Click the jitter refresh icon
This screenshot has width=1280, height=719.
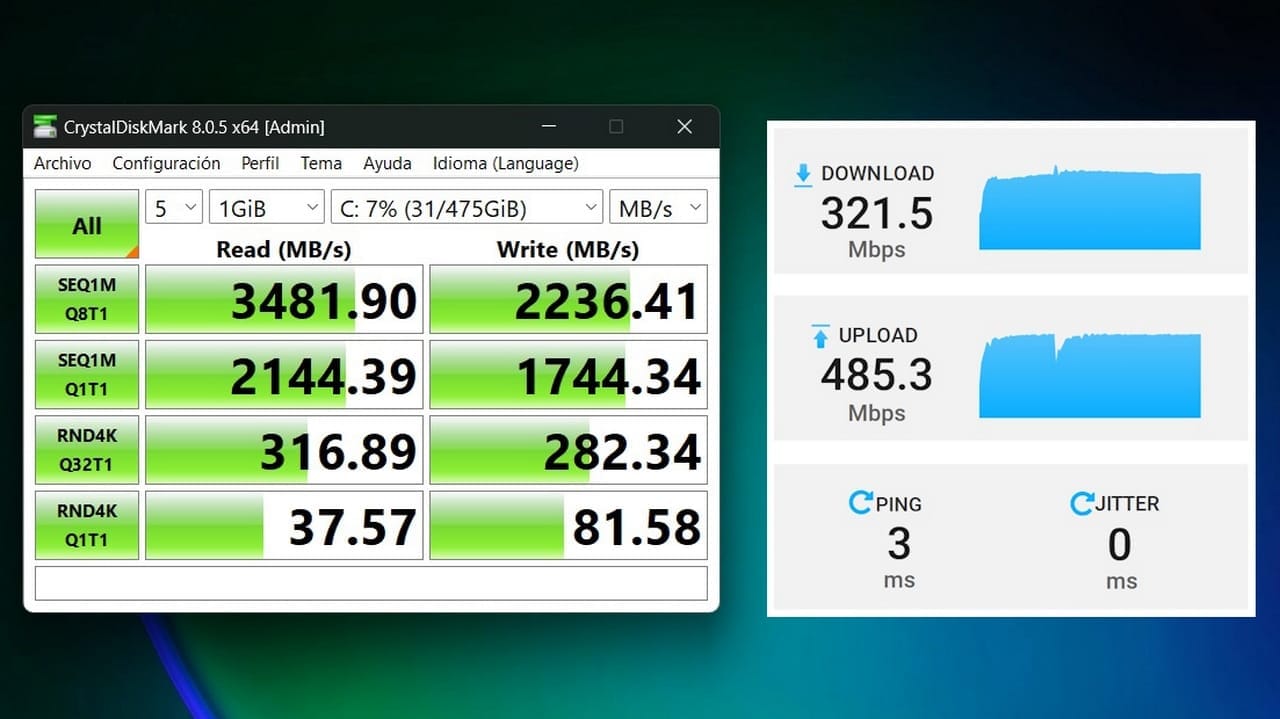(1081, 503)
